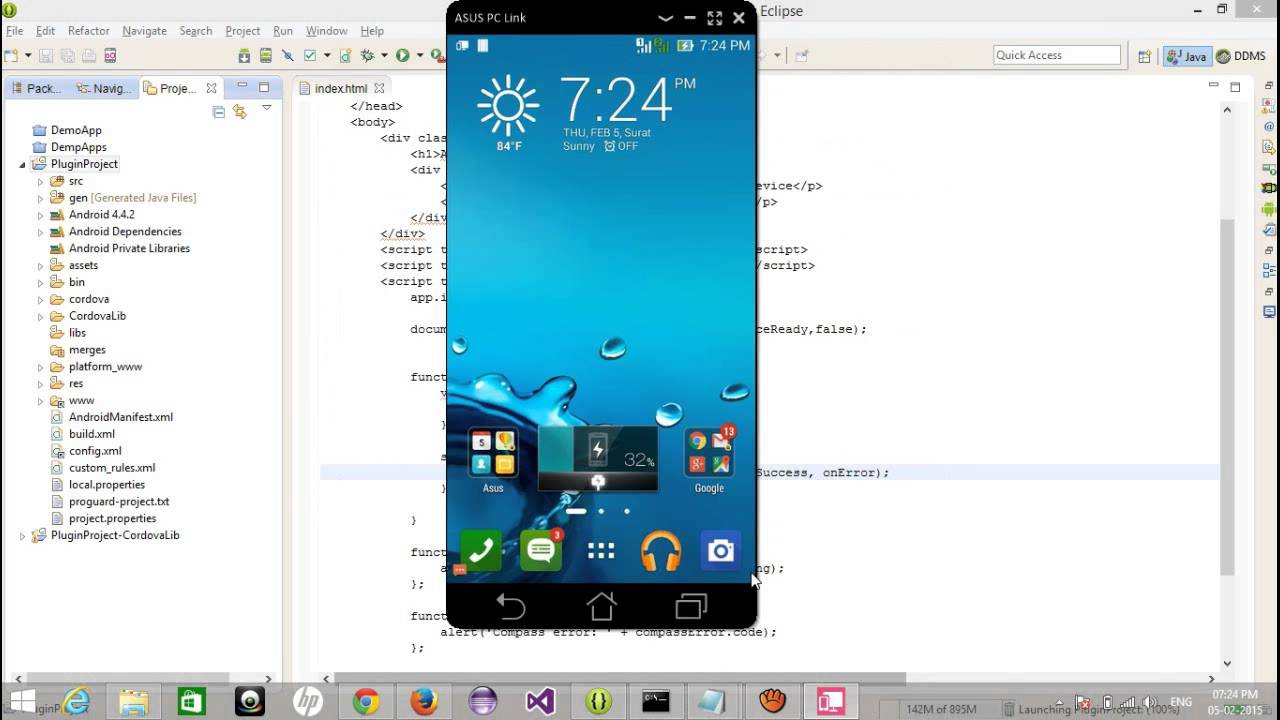
Task: Tap the sun weather widget on phone
Action: pyautogui.click(x=509, y=112)
